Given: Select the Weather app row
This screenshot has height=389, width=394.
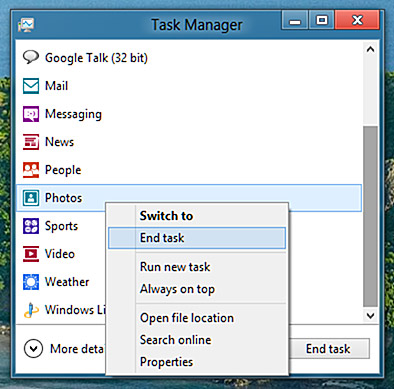Looking at the screenshot, I should [x=61, y=282].
